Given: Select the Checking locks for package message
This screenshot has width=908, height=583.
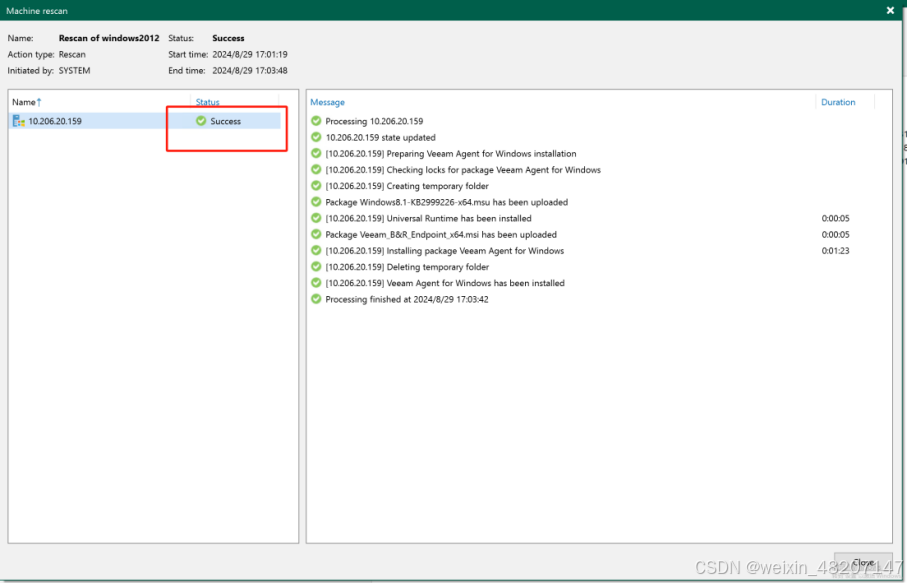Looking at the screenshot, I should 463,170.
